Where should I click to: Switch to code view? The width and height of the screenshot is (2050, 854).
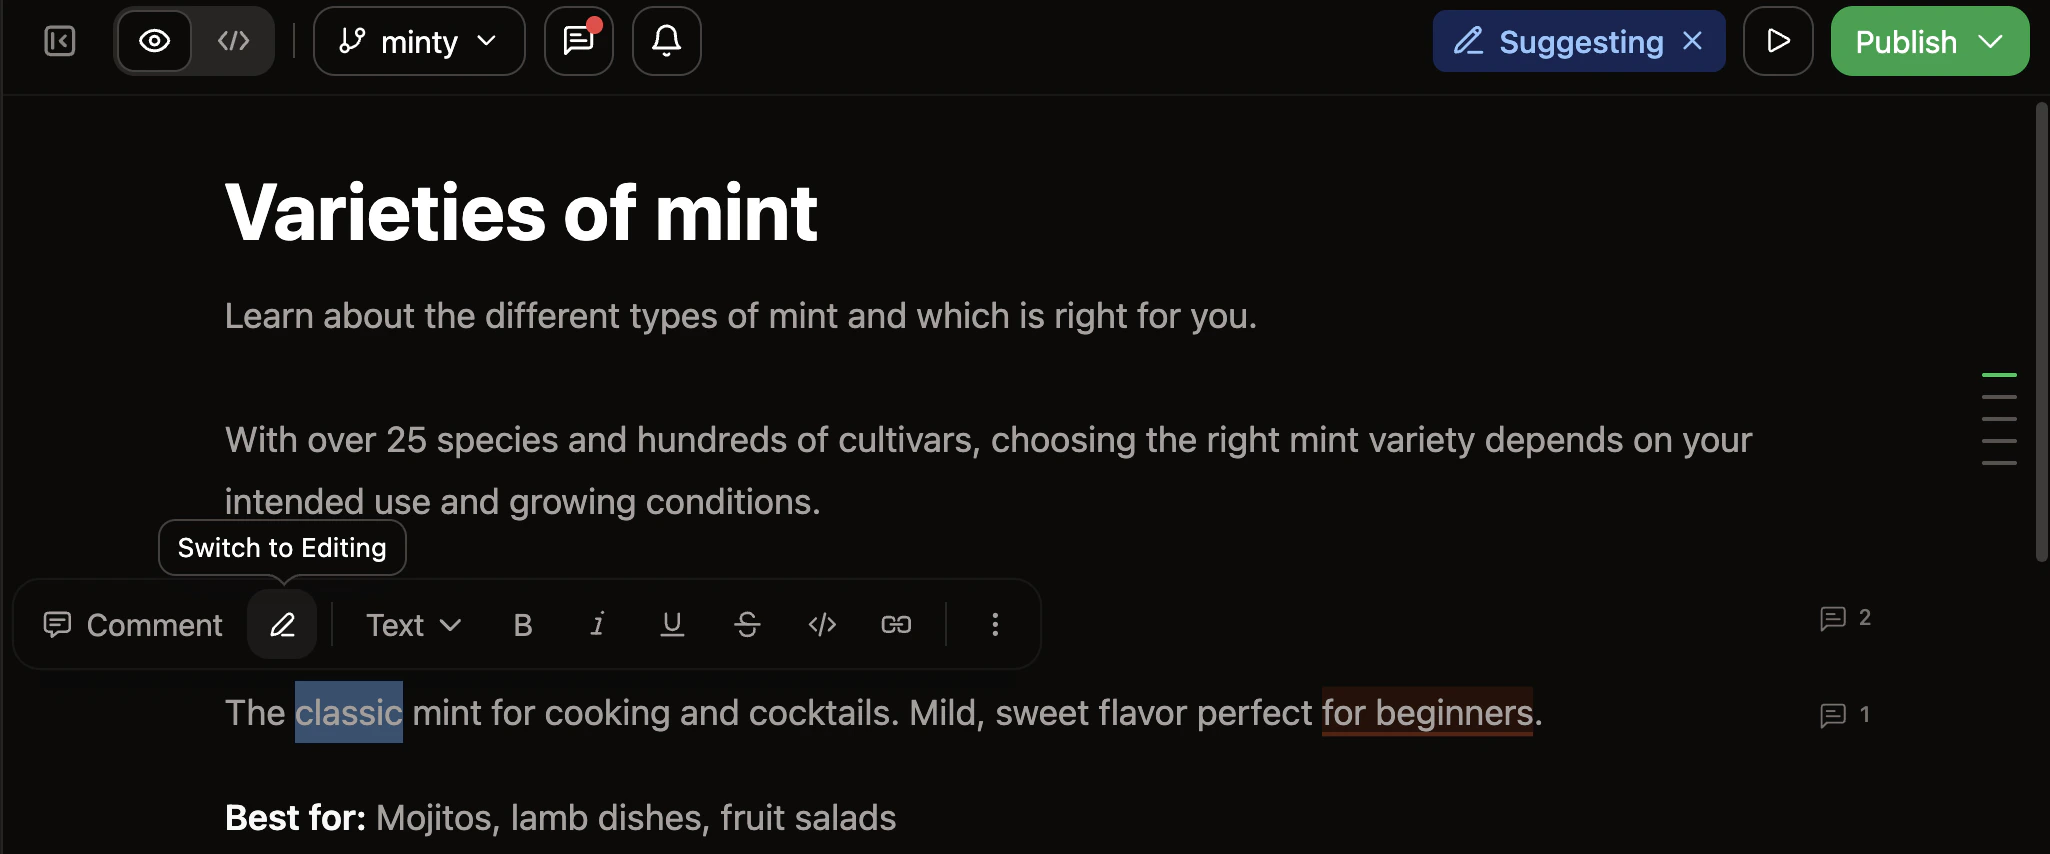234,41
